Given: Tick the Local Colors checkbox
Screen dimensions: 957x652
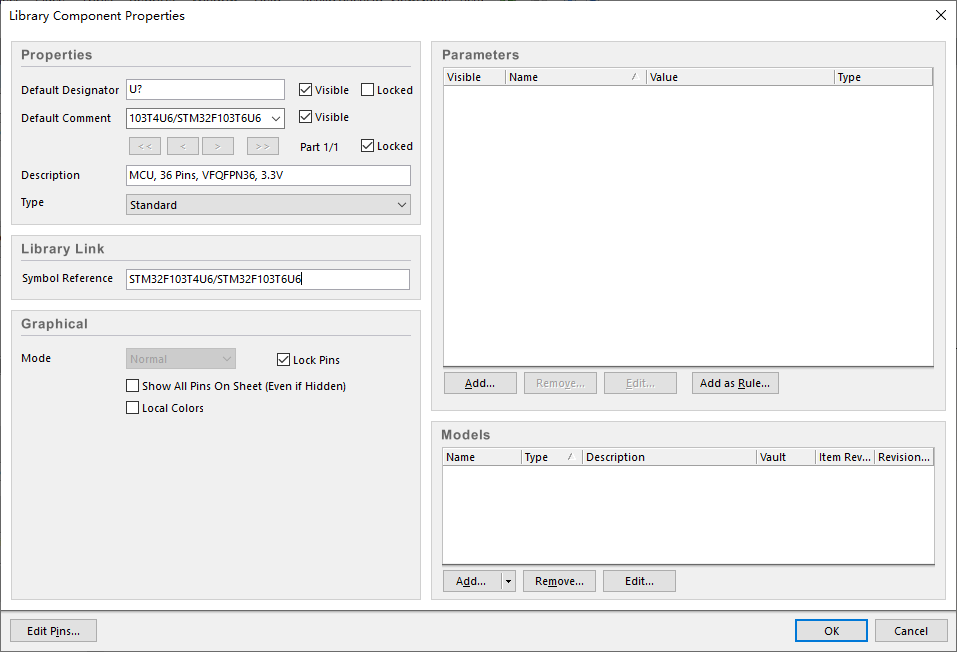Looking at the screenshot, I should click(133, 408).
